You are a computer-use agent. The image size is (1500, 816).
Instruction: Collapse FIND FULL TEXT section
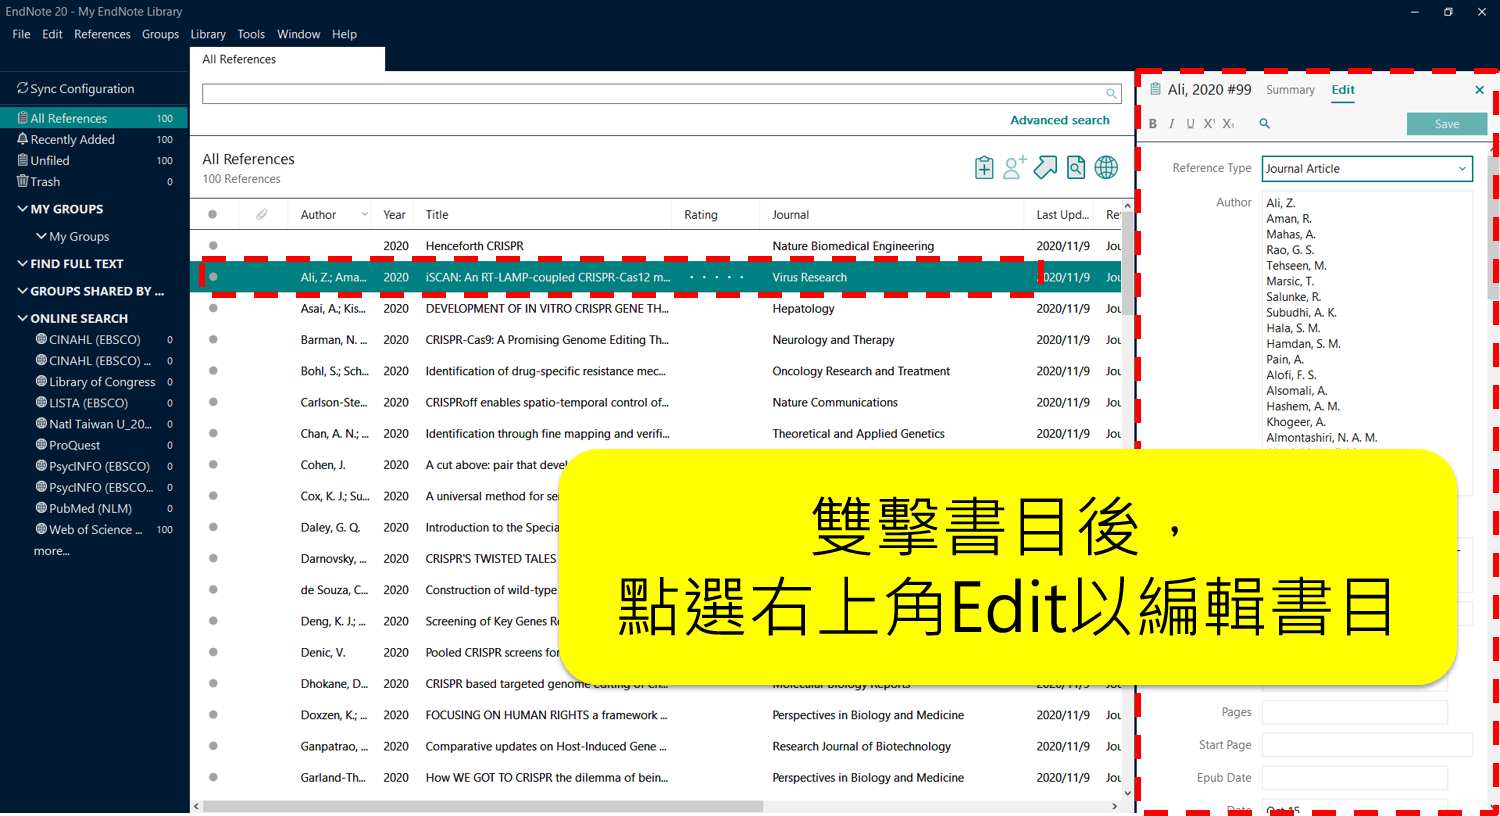click(x=22, y=264)
